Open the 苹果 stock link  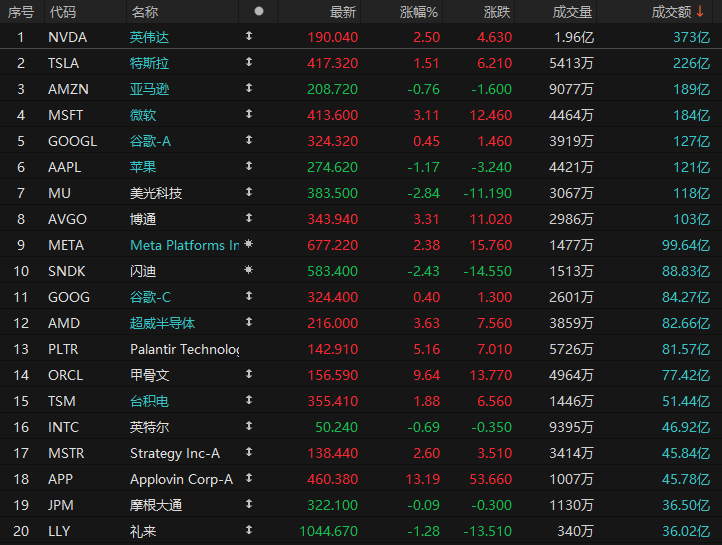pos(143,167)
